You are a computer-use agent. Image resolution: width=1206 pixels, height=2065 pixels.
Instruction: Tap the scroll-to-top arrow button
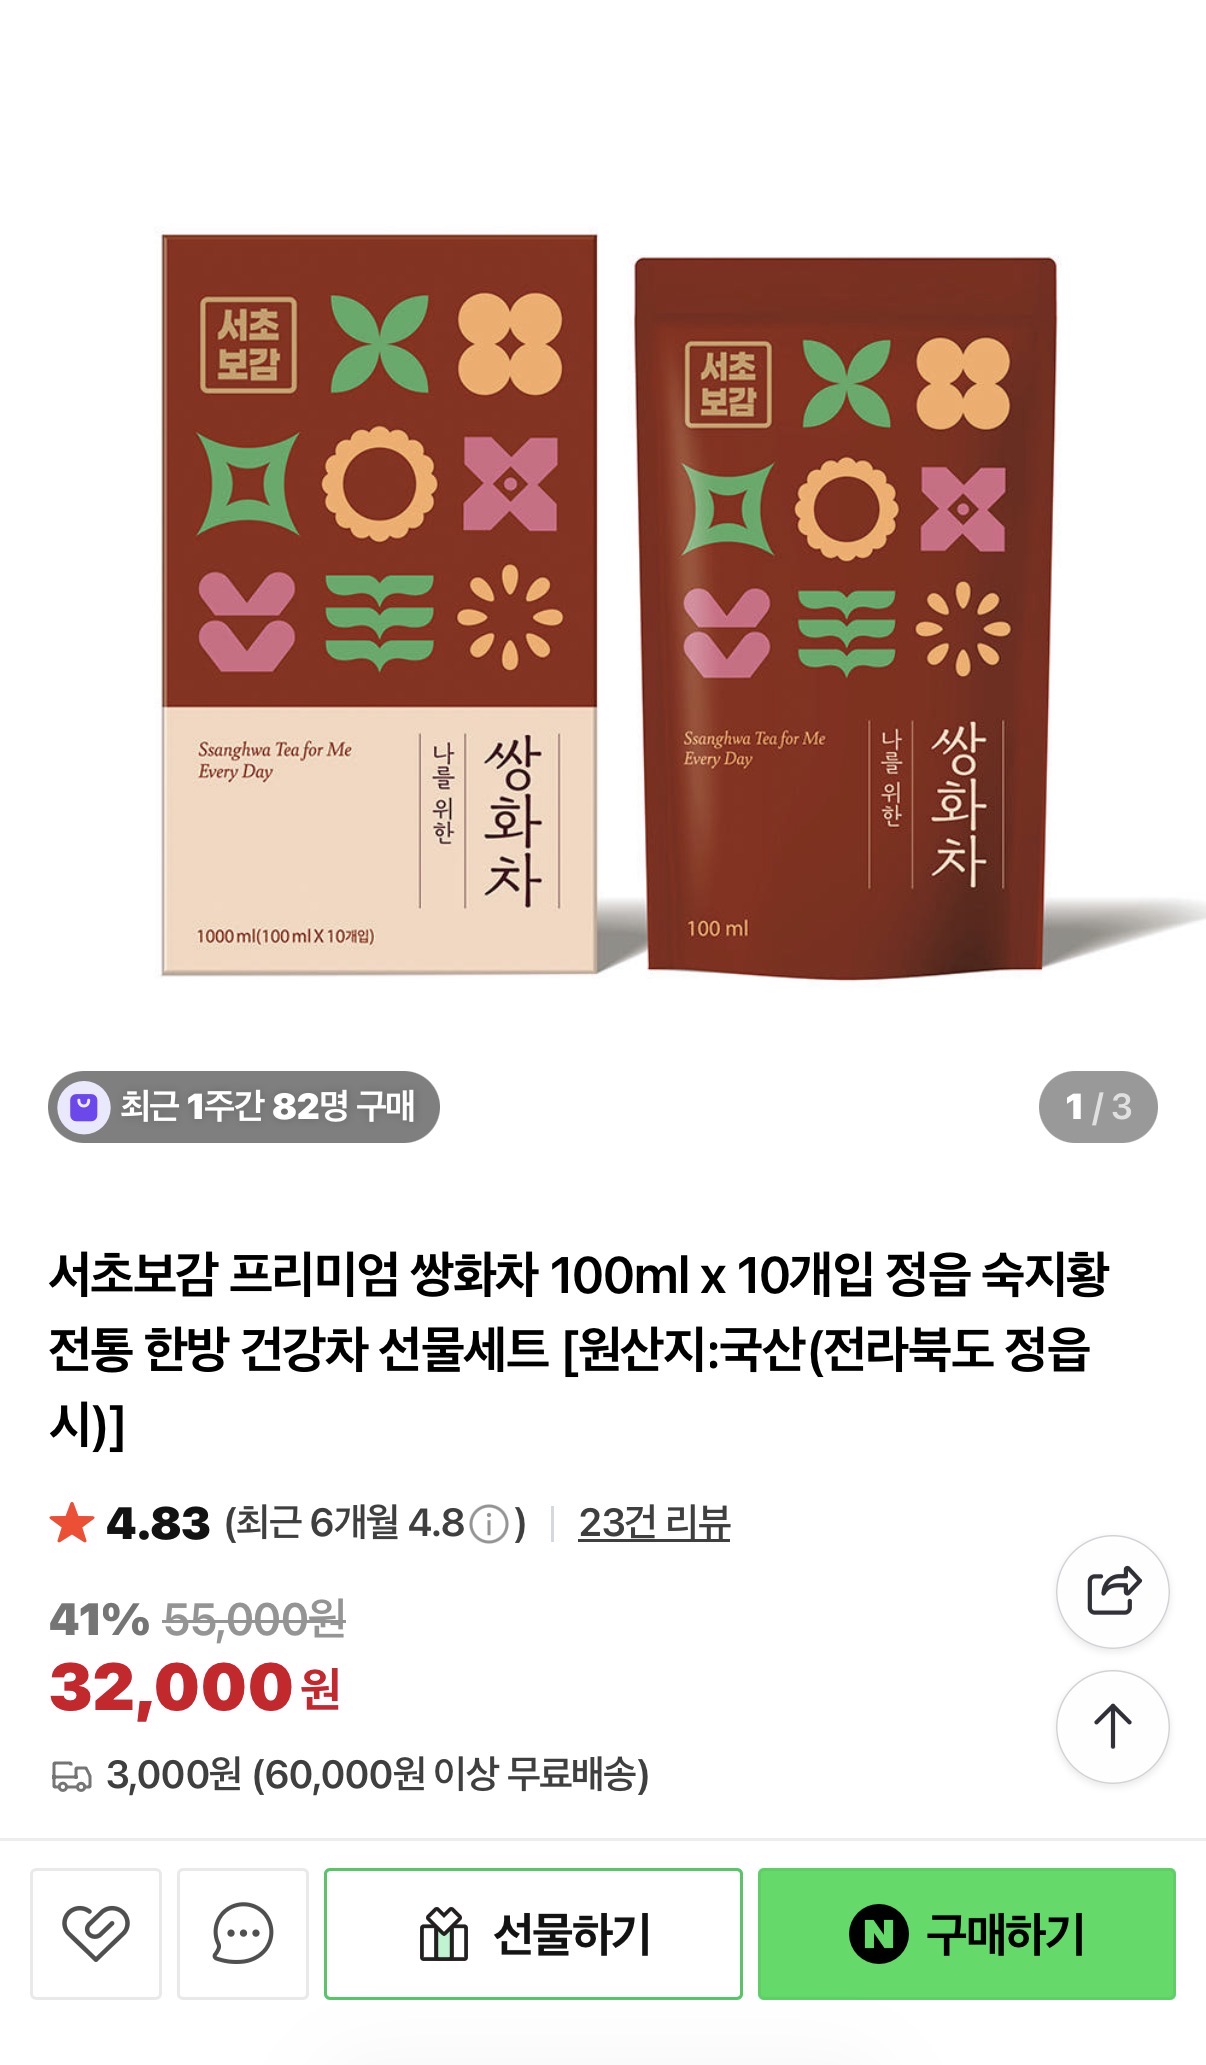[1113, 1726]
